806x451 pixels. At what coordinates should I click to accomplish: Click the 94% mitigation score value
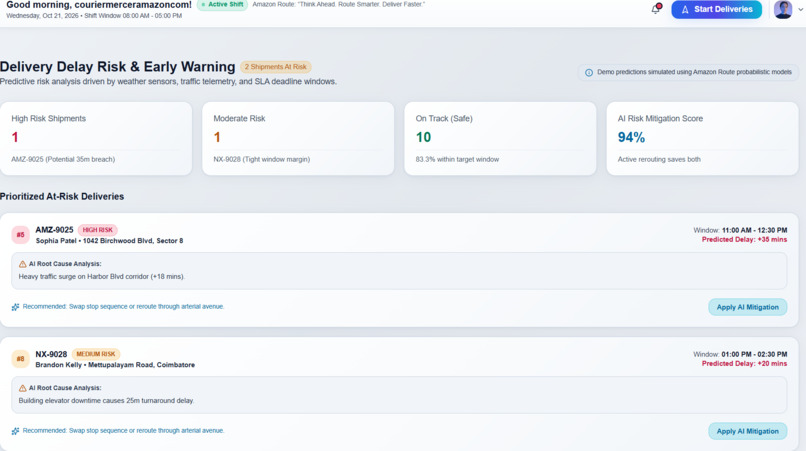tap(631, 137)
